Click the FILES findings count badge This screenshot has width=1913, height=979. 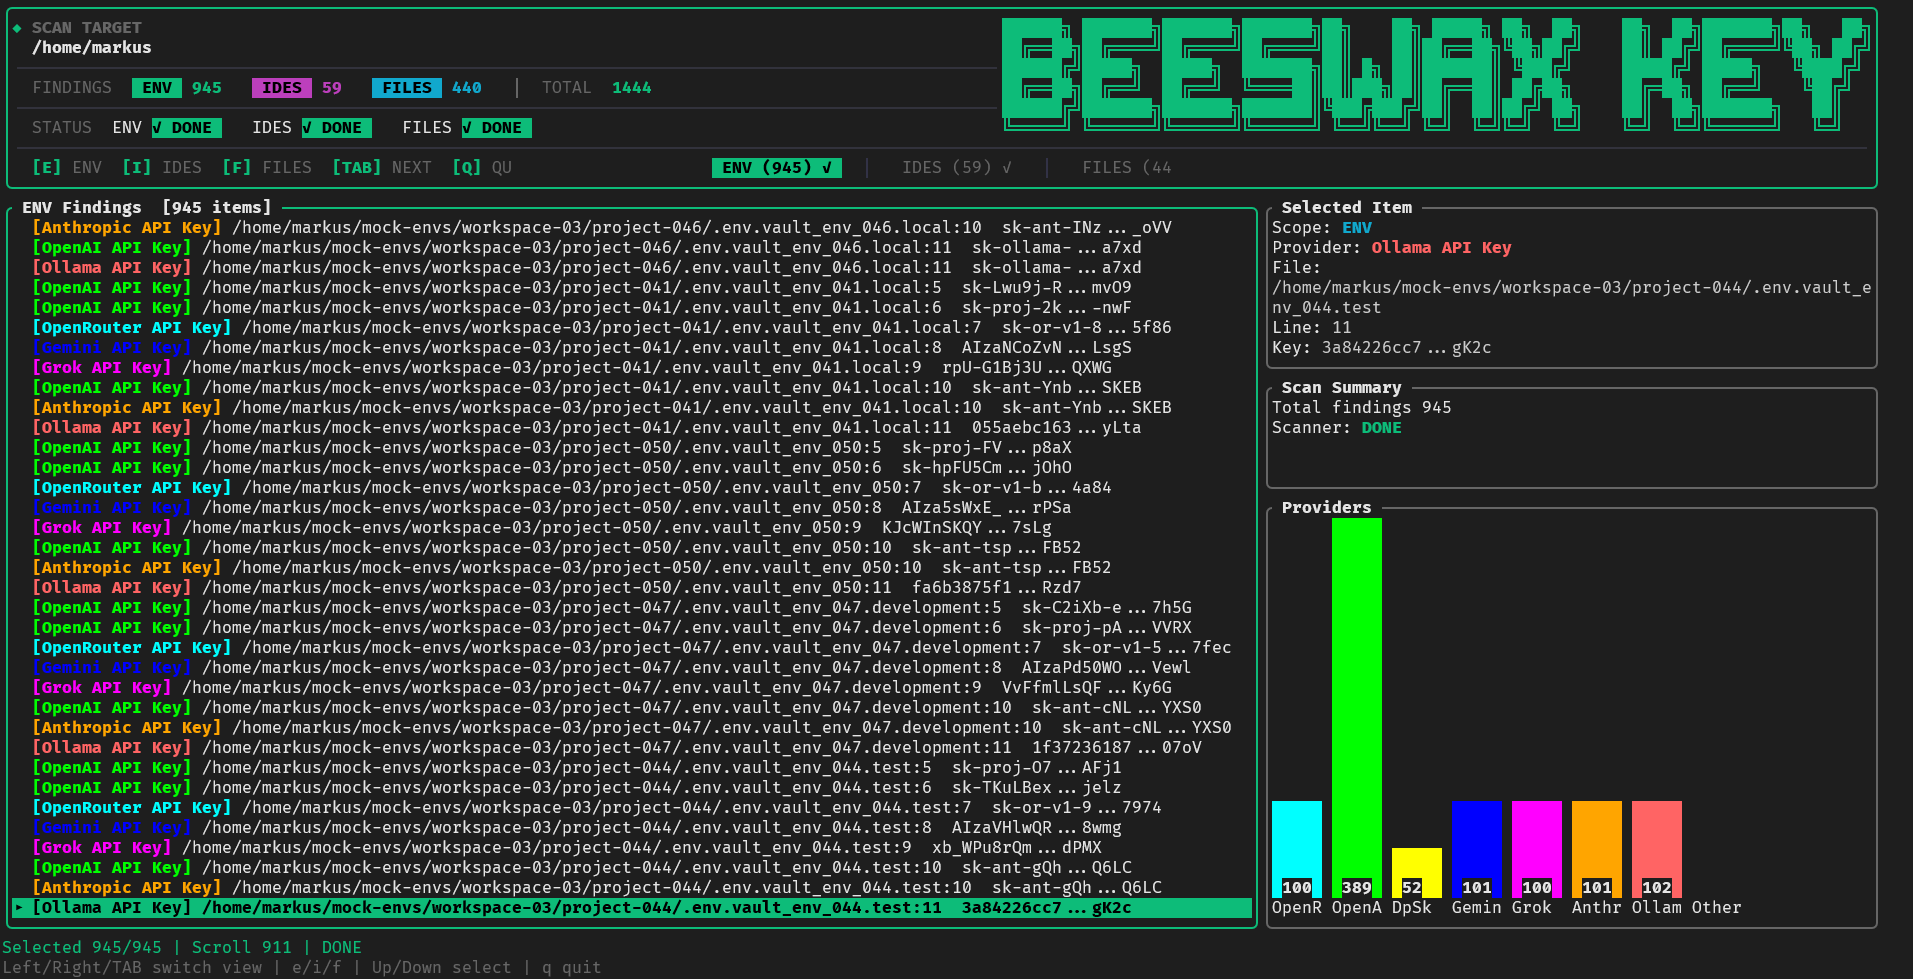click(x=407, y=88)
